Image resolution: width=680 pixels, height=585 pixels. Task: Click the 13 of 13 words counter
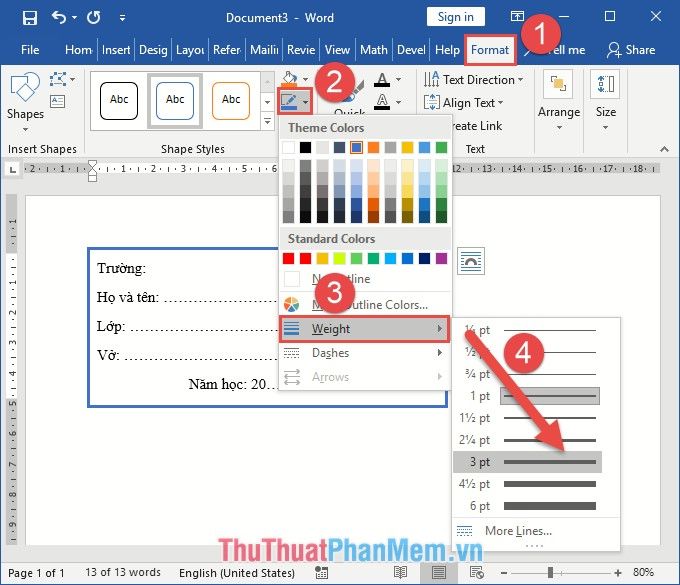tap(123, 573)
